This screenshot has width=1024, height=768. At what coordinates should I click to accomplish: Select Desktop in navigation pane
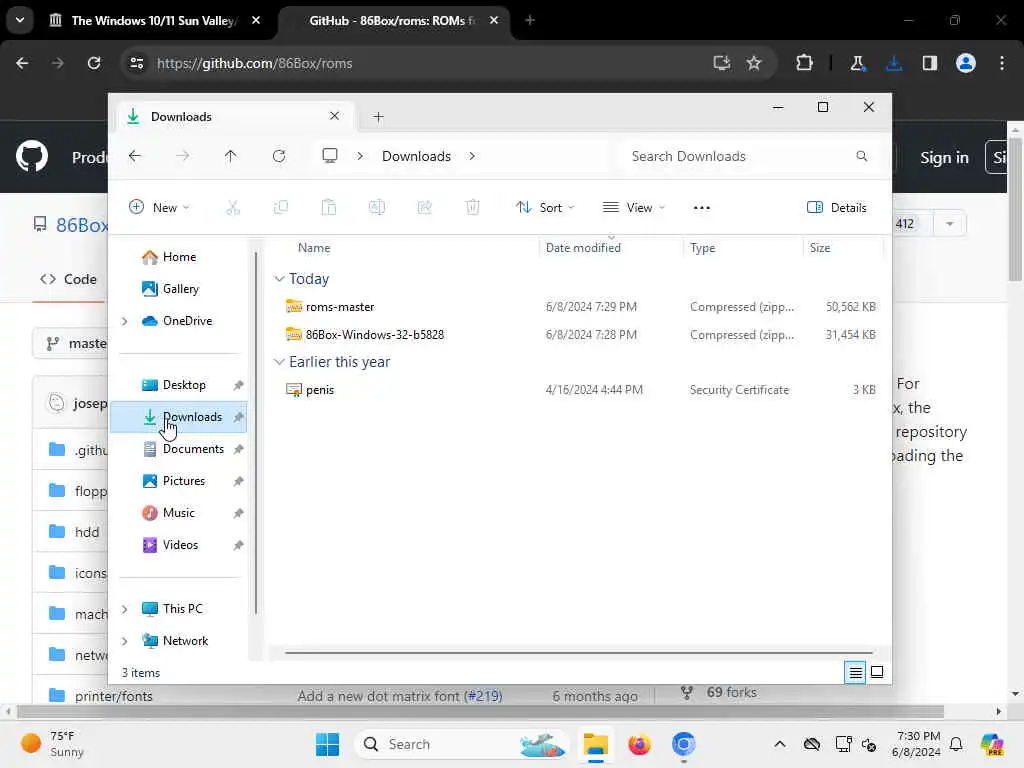[x=180, y=385]
